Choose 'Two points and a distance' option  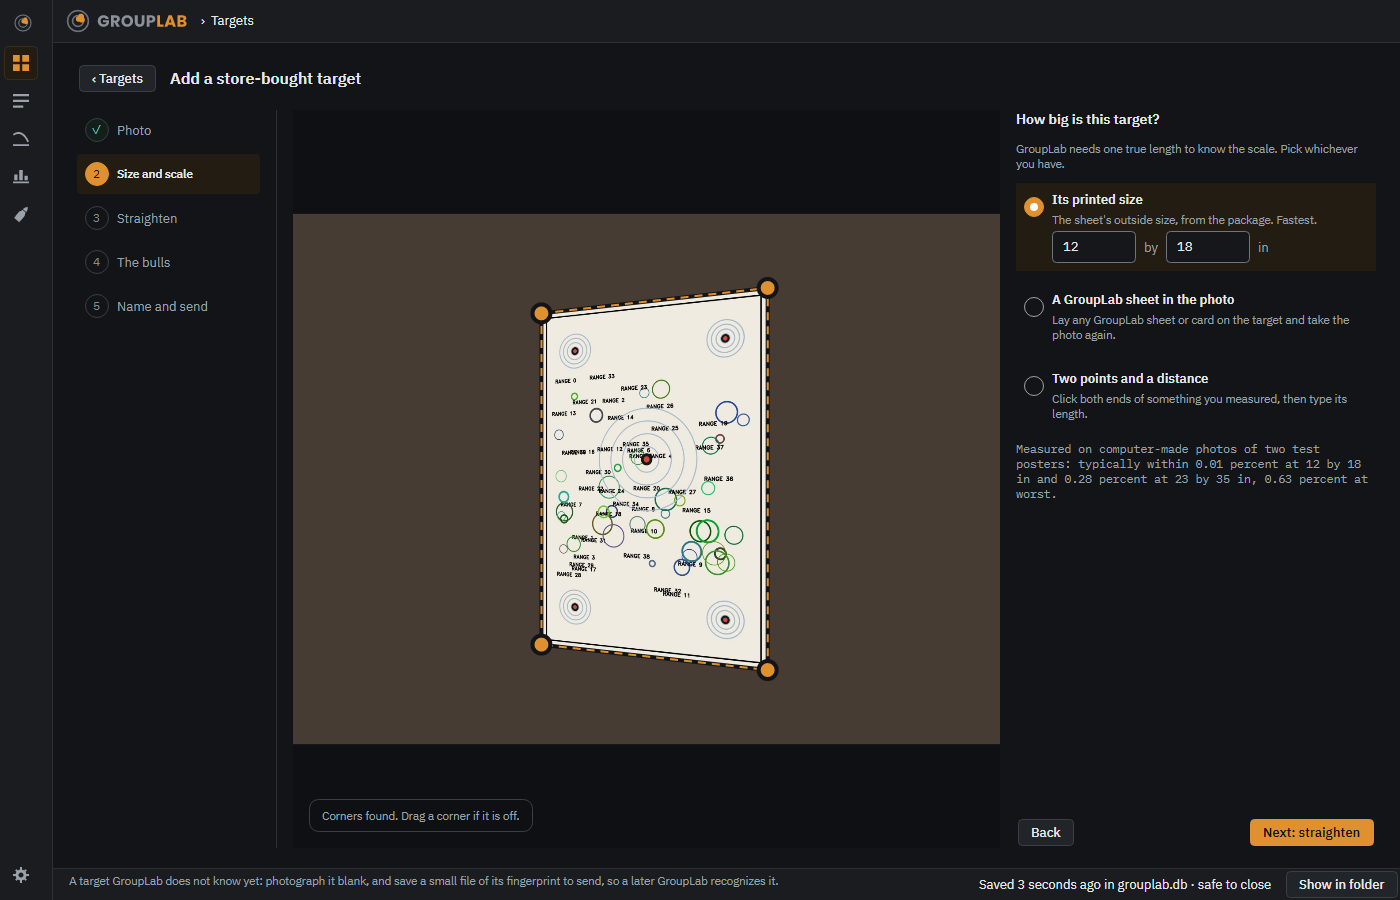tap(1034, 386)
